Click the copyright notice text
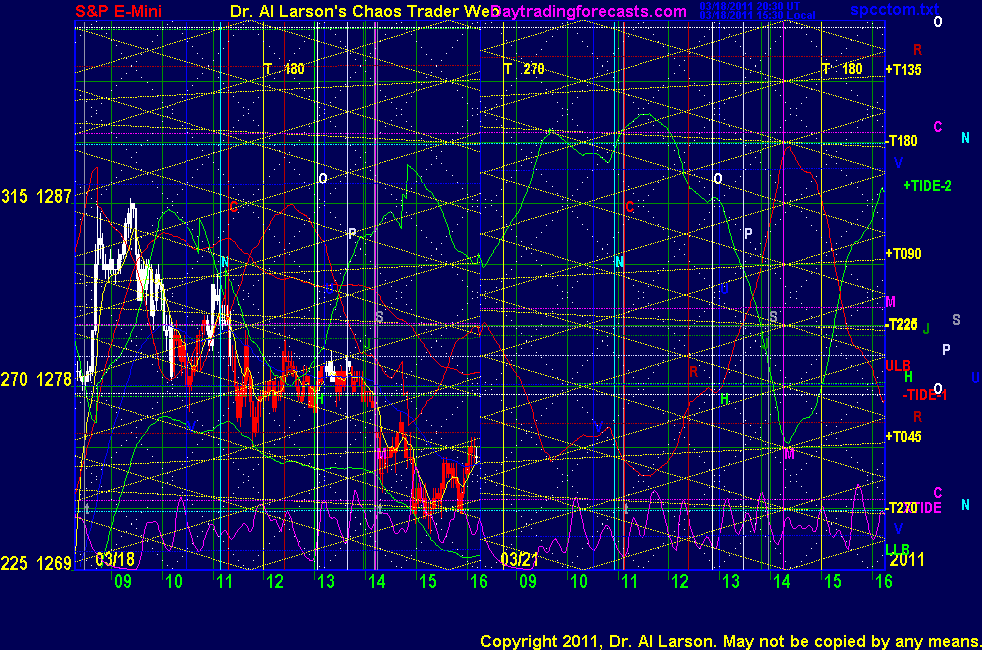Screen dimensions: 982x650 [730, 641]
